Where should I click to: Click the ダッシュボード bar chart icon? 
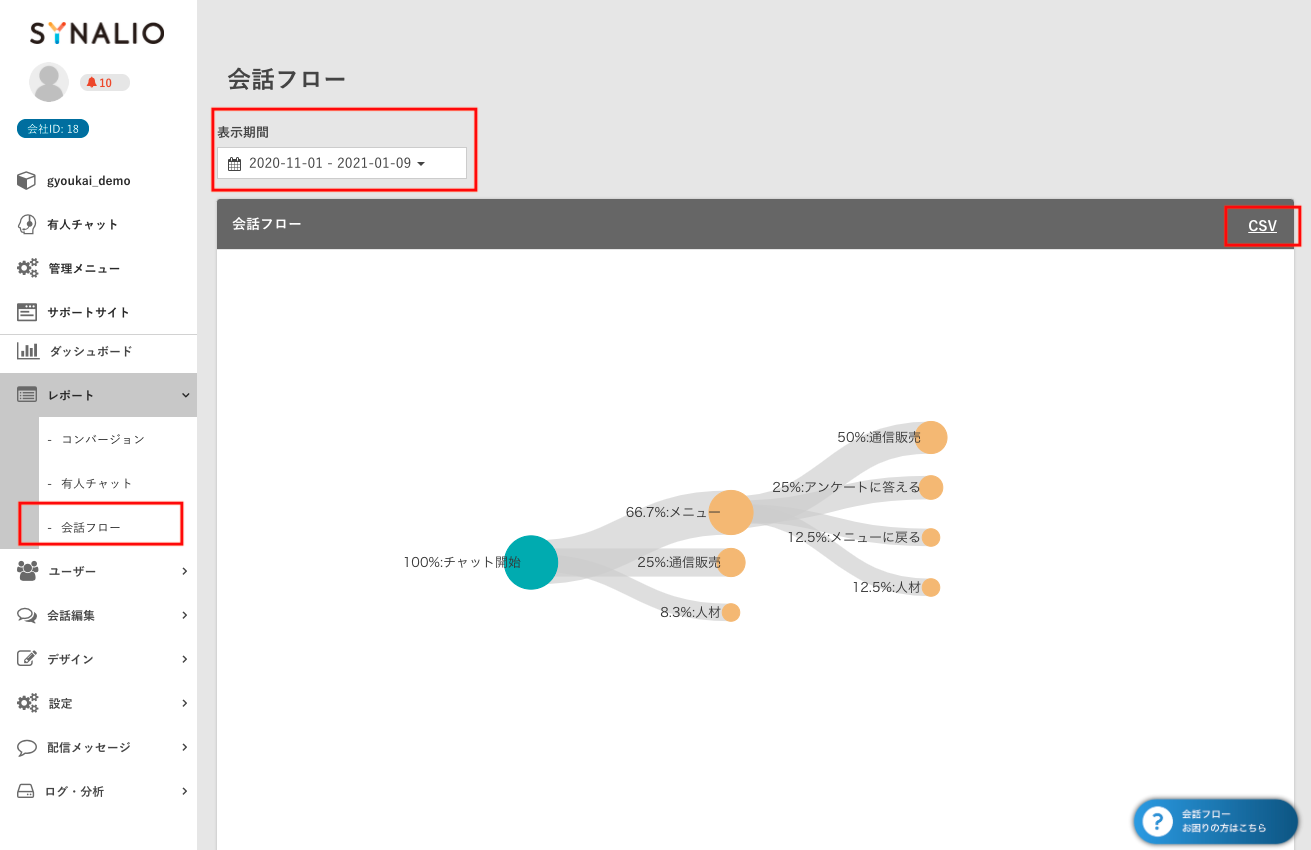(x=27, y=351)
